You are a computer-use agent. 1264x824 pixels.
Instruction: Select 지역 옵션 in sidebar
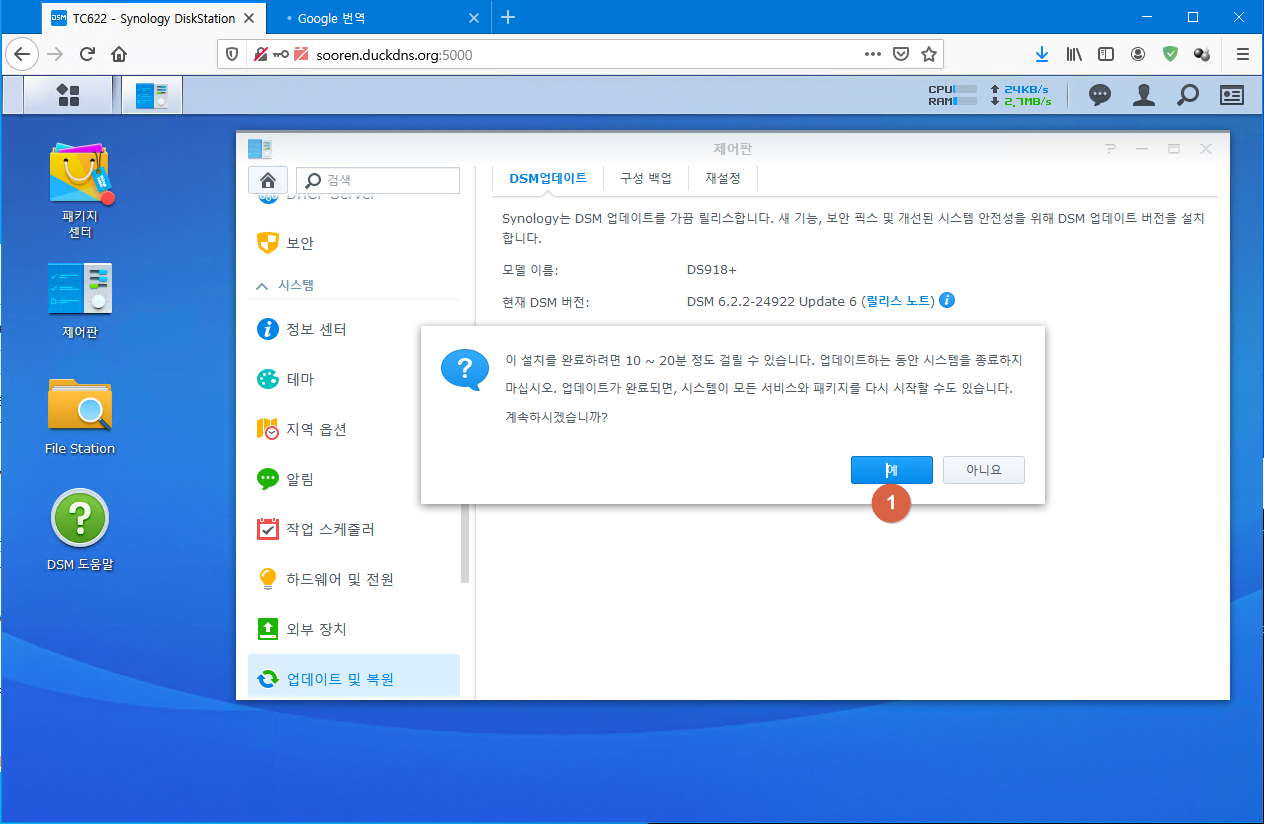coord(354,429)
